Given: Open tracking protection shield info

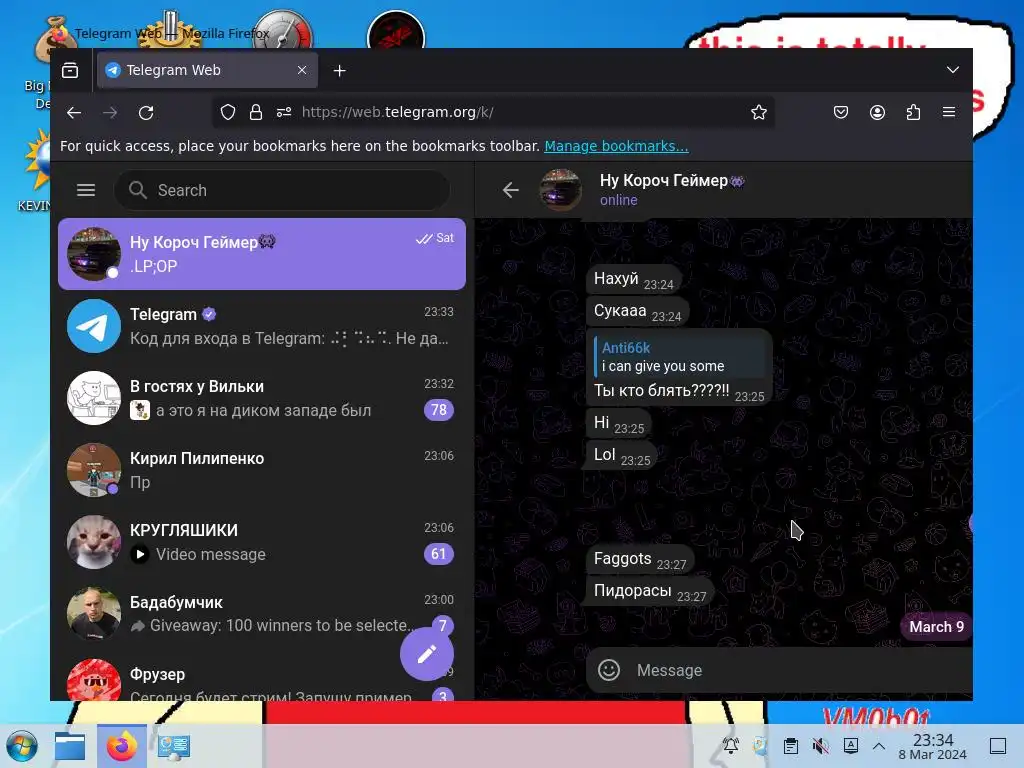Looking at the screenshot, I should (227, 112).
